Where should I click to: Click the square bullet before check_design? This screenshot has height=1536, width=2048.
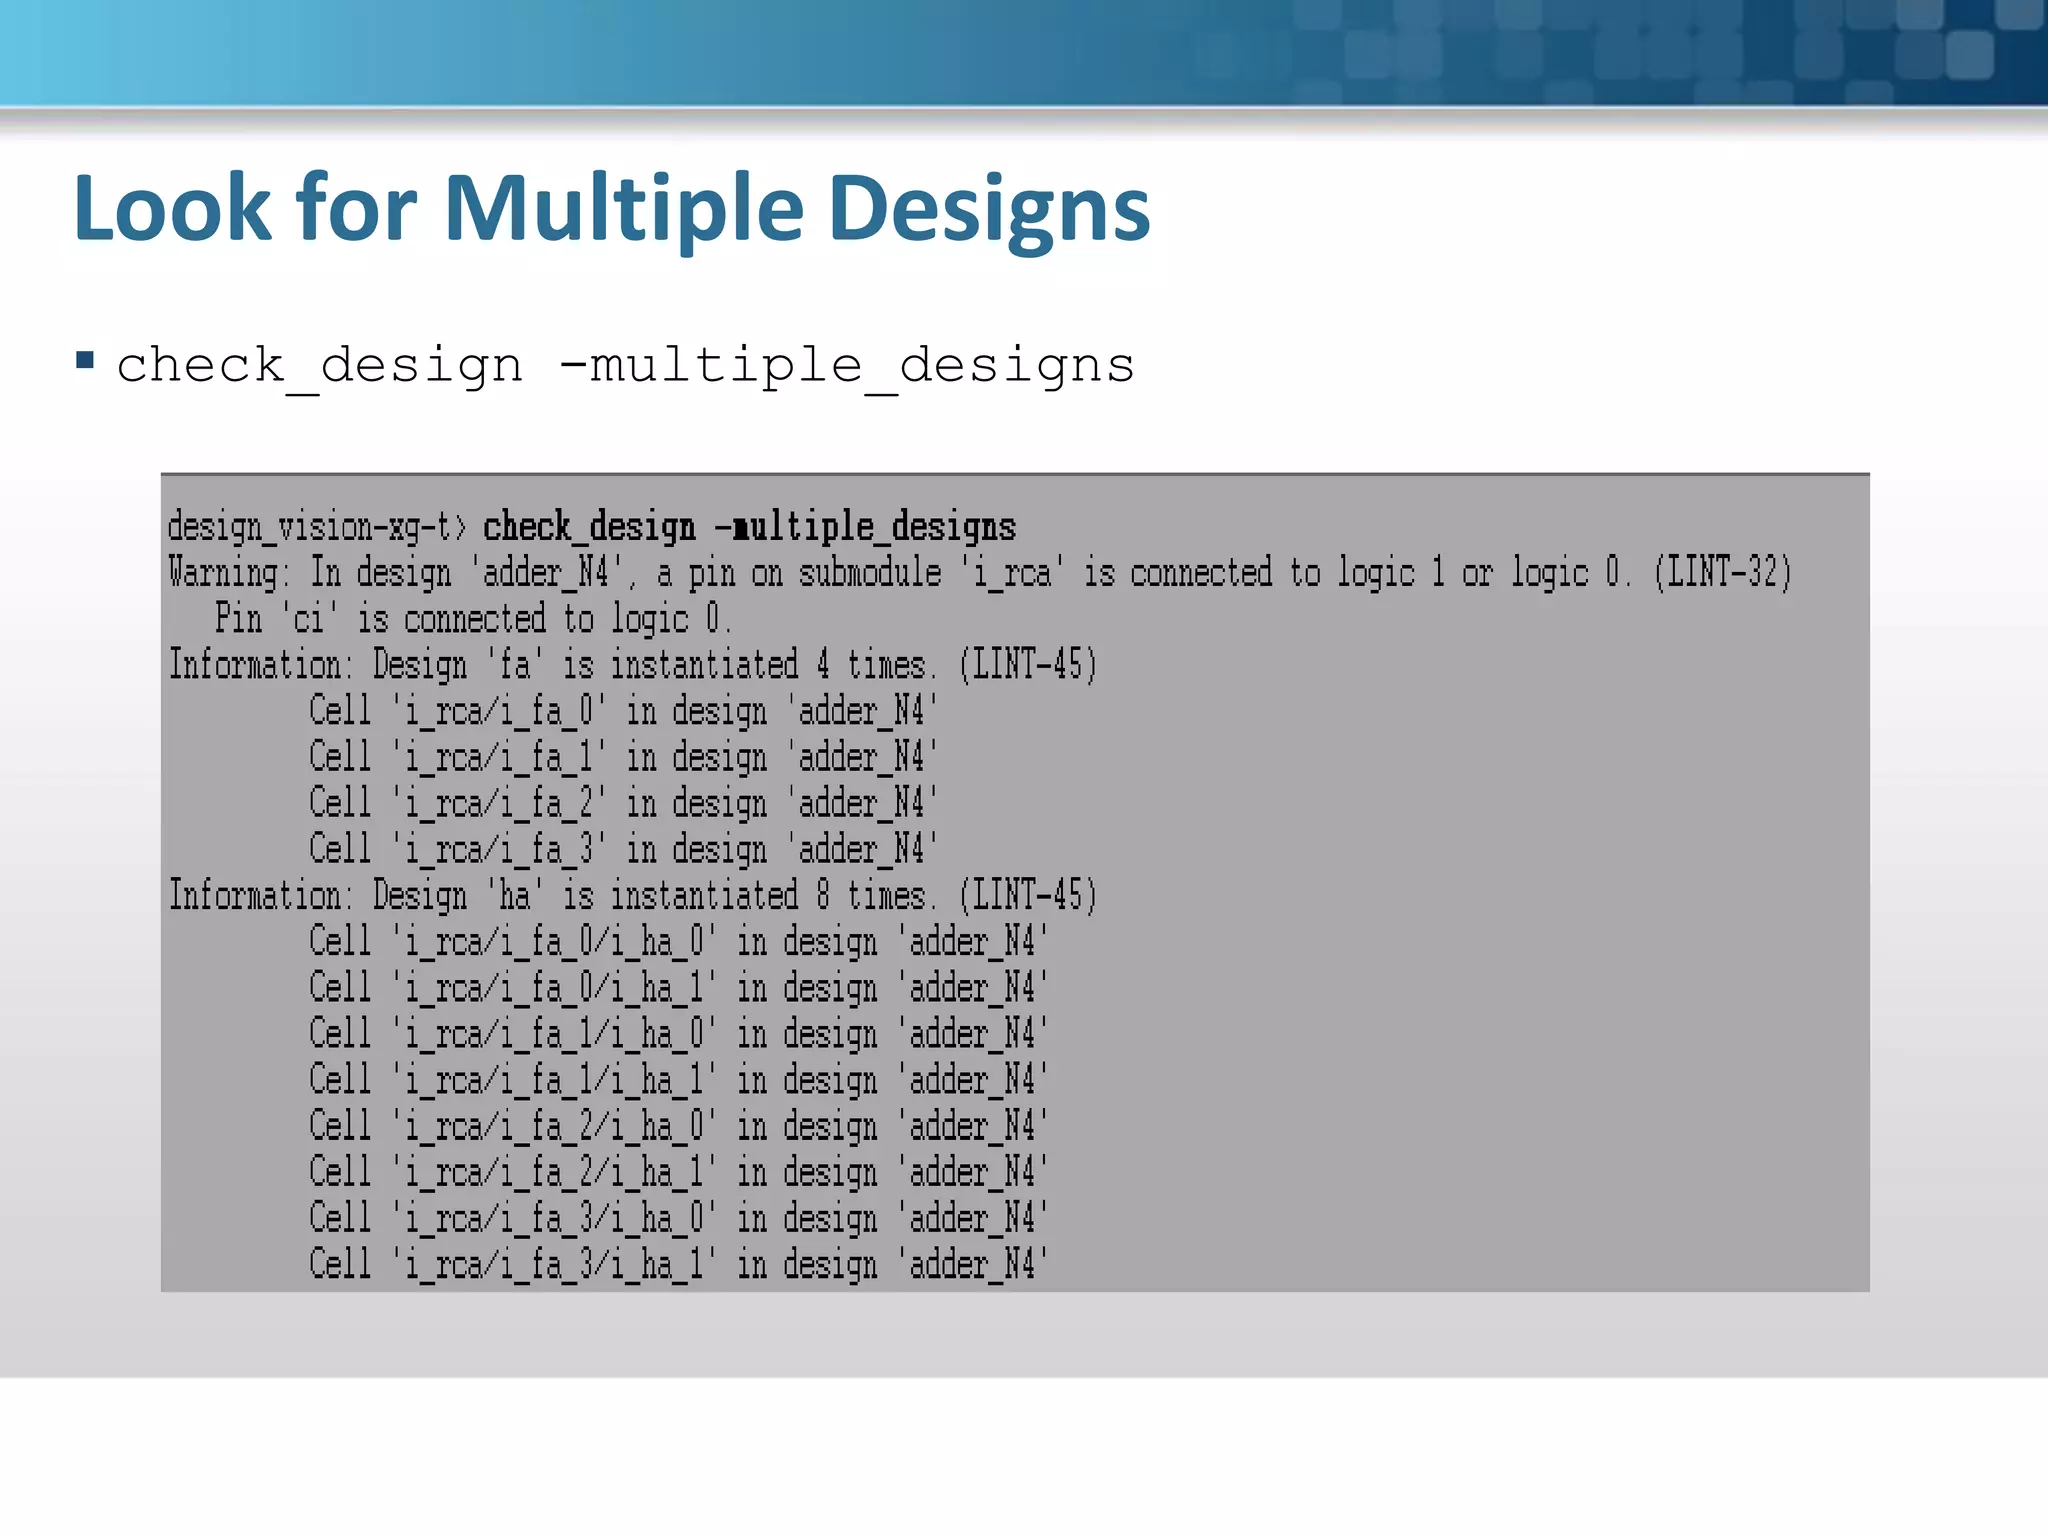(85, 361)
